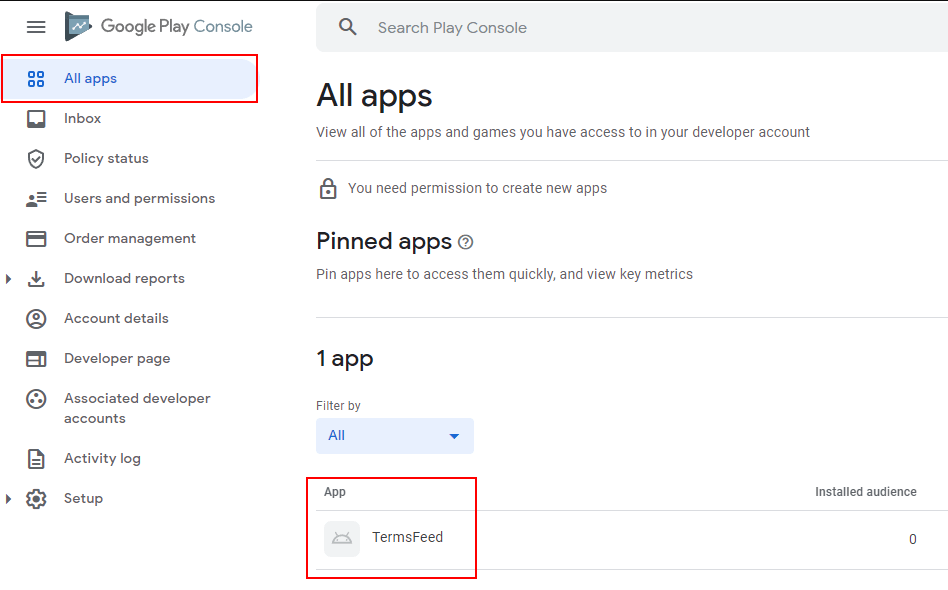Open the Filter by All dropdown
The image size is (948, 590).
pyautogui.click(x=395, y=436)
